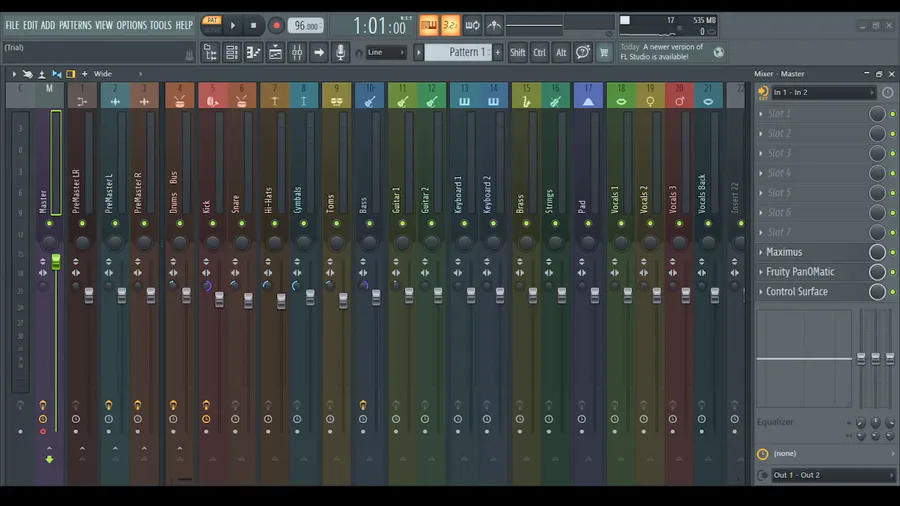Open the PATTERNS menu
The image size is (900, 506).
75,25
